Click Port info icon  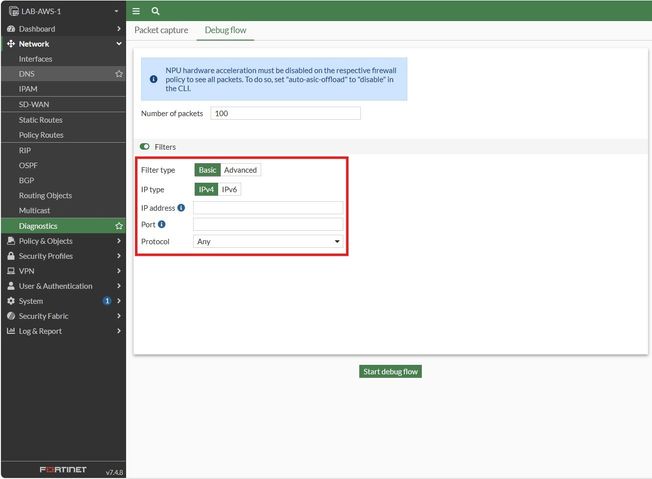click(x=161, y=224)
